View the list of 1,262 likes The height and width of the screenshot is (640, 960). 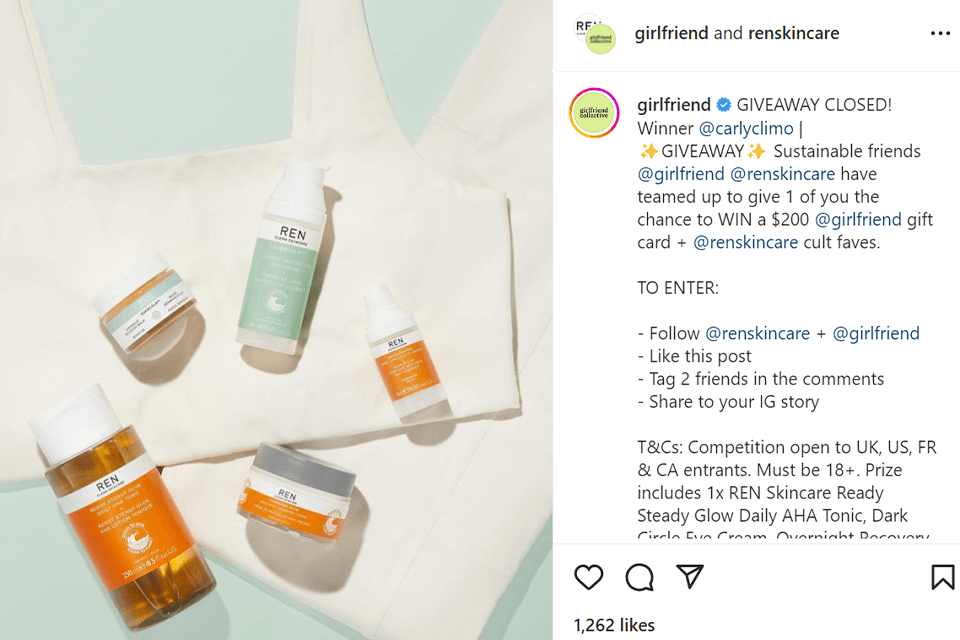click(614, 625)
